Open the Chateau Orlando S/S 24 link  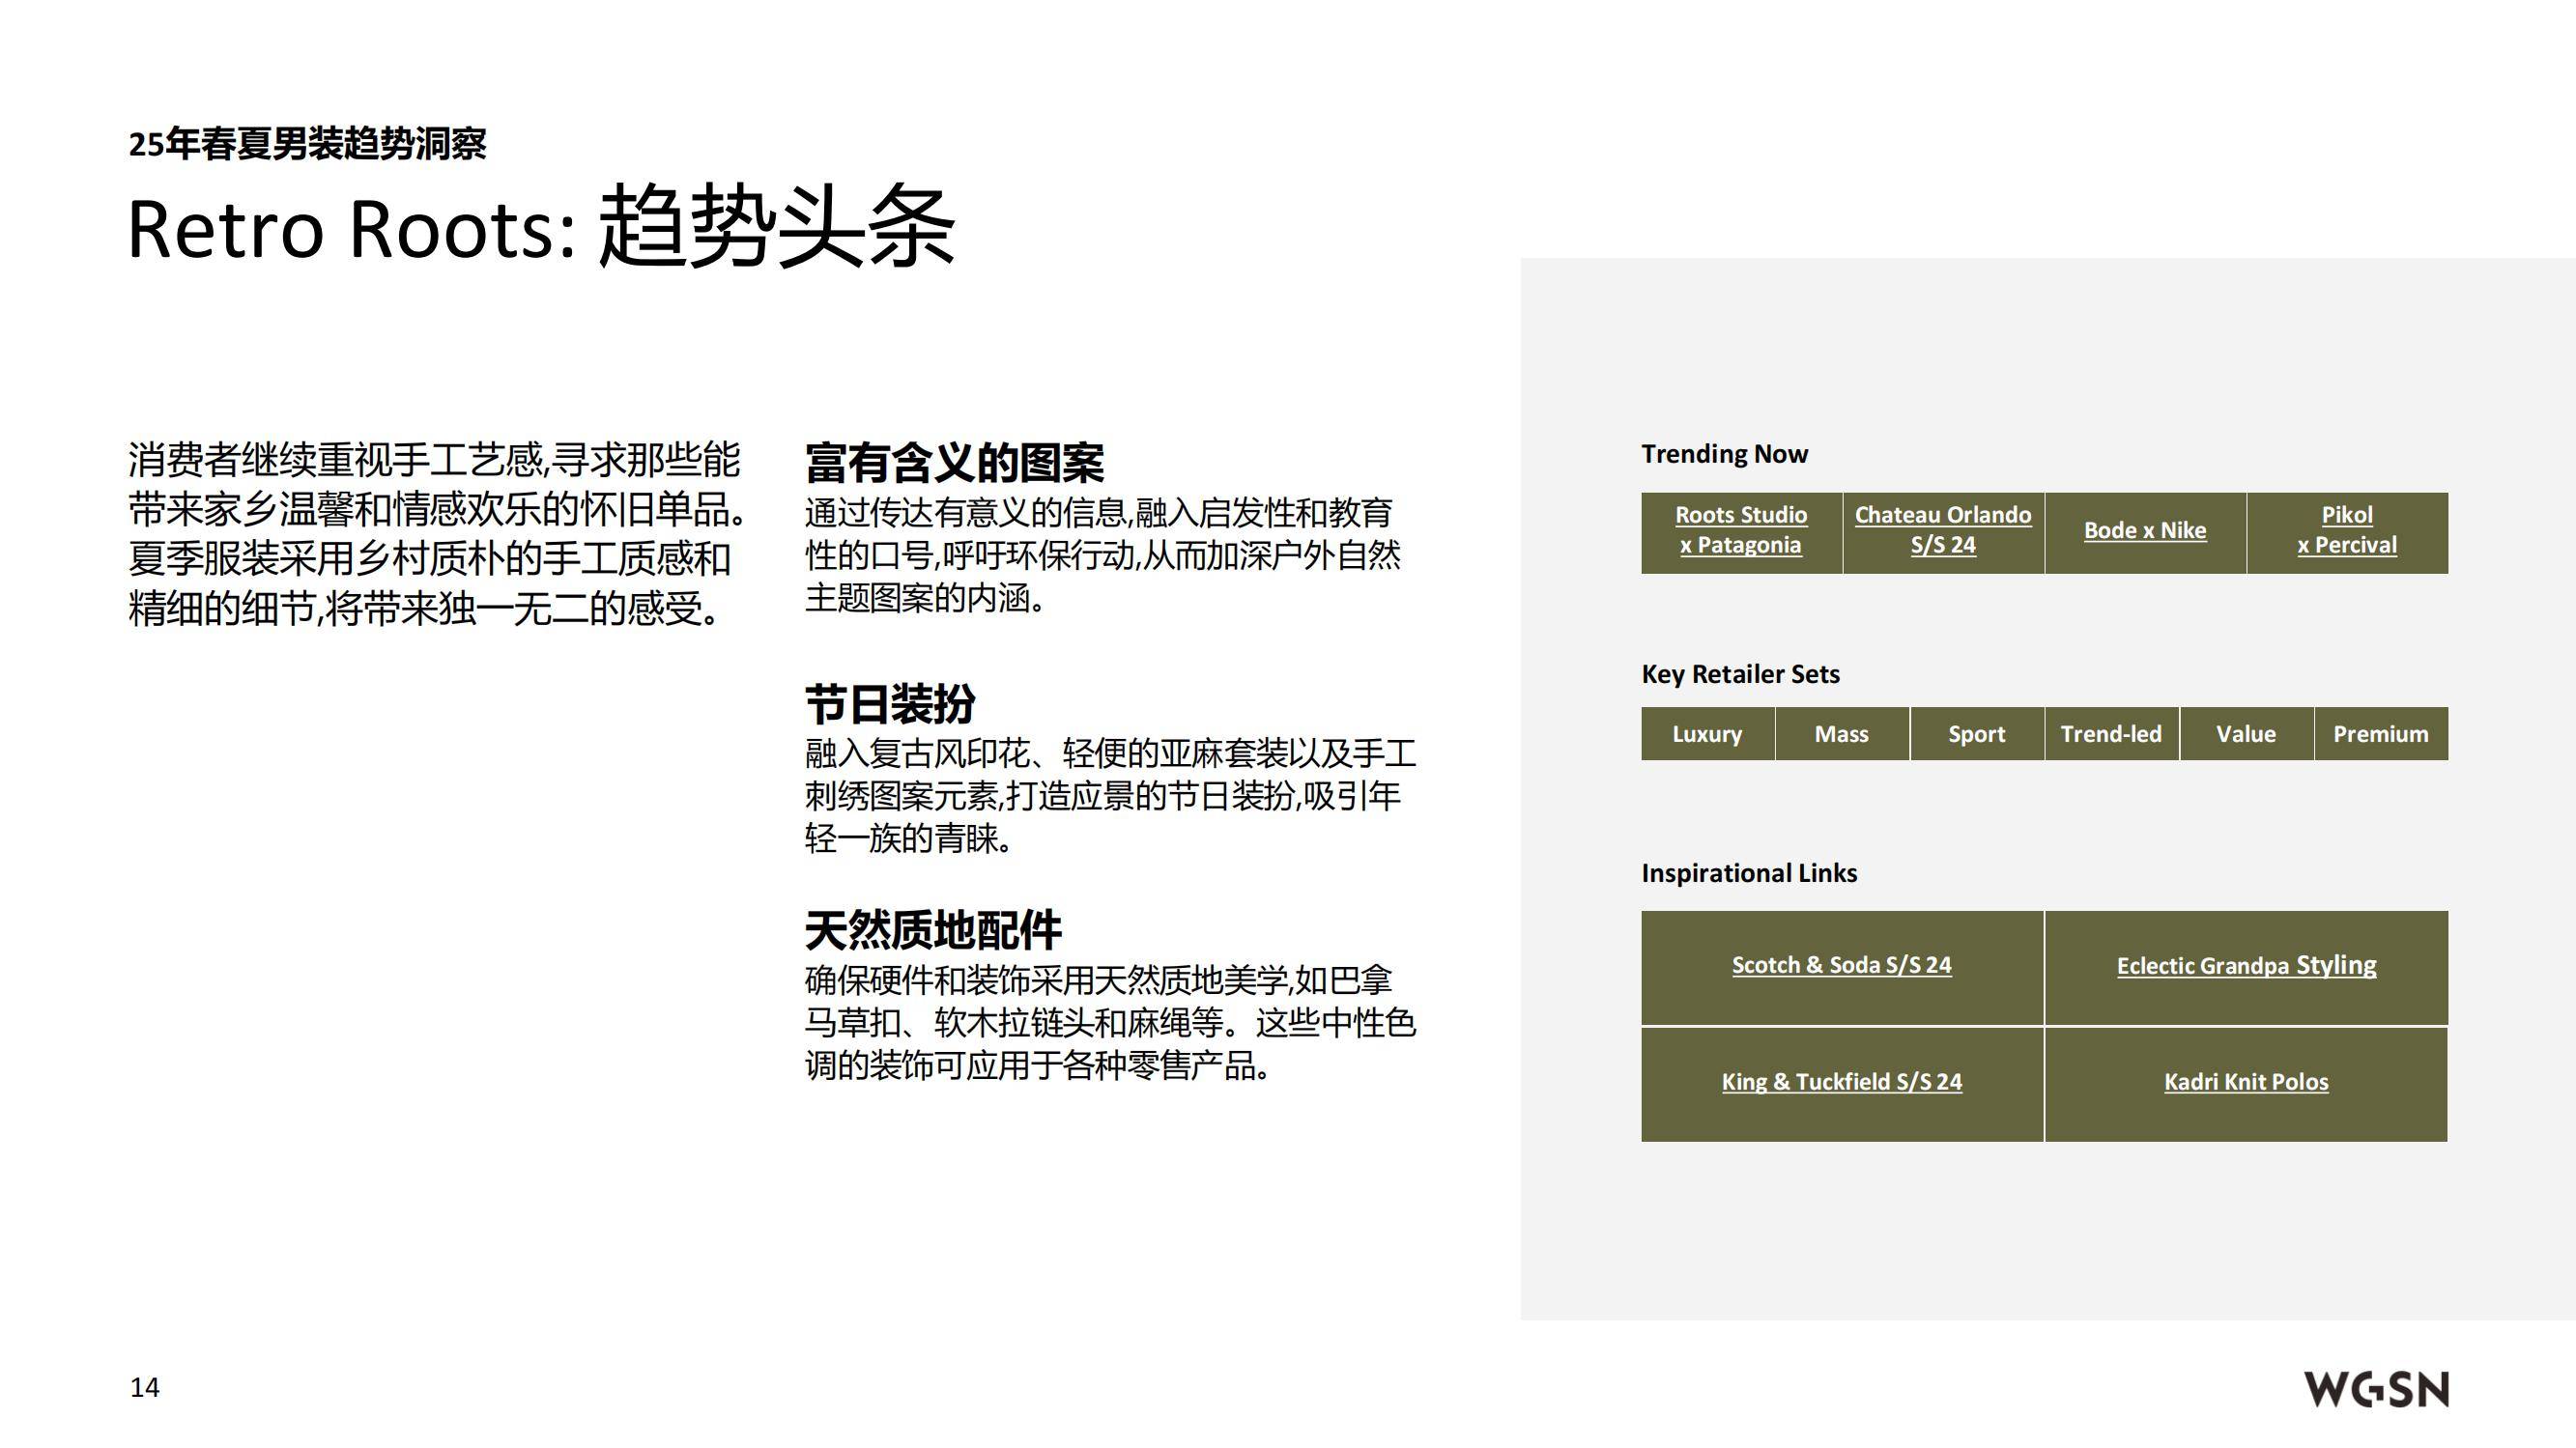pyautogui.click(x=1943, y=530)
